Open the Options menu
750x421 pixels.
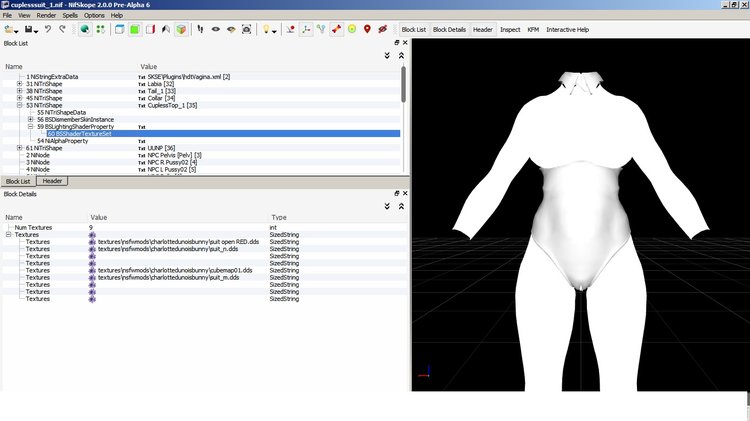(94, 15)
